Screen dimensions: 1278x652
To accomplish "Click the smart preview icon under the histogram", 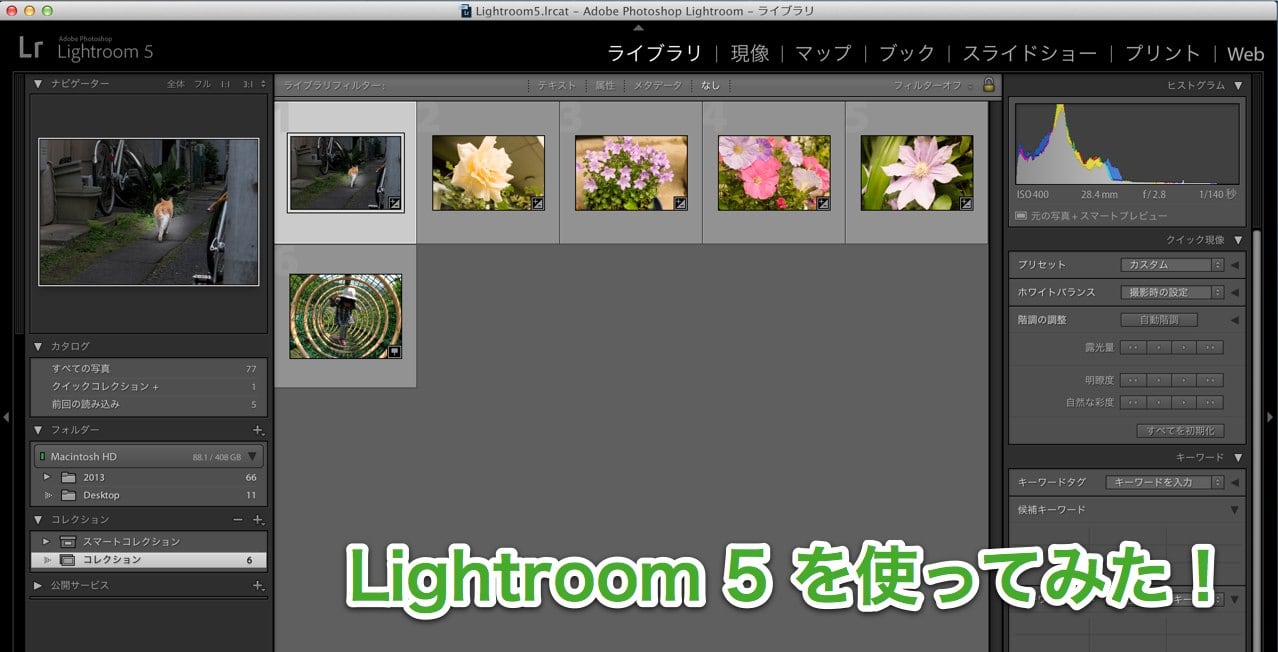I will click(1021, 216).
